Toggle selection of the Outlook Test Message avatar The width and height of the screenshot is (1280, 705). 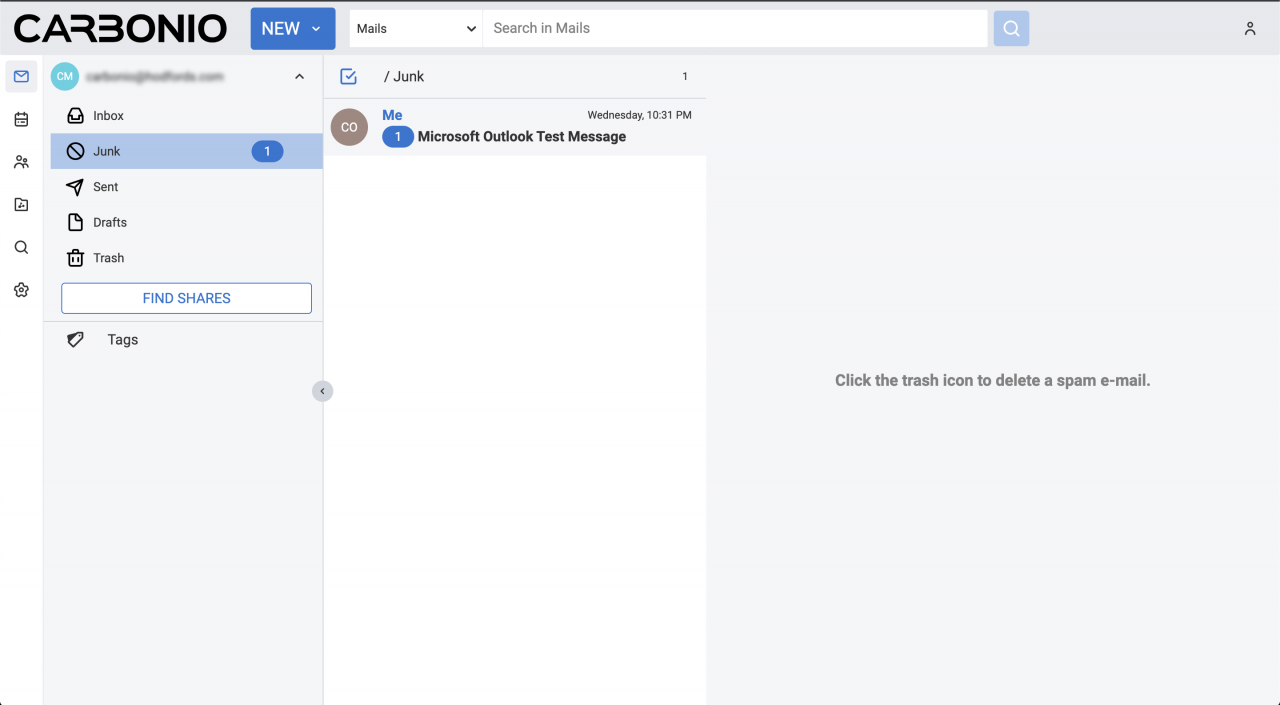click(349, 127)
